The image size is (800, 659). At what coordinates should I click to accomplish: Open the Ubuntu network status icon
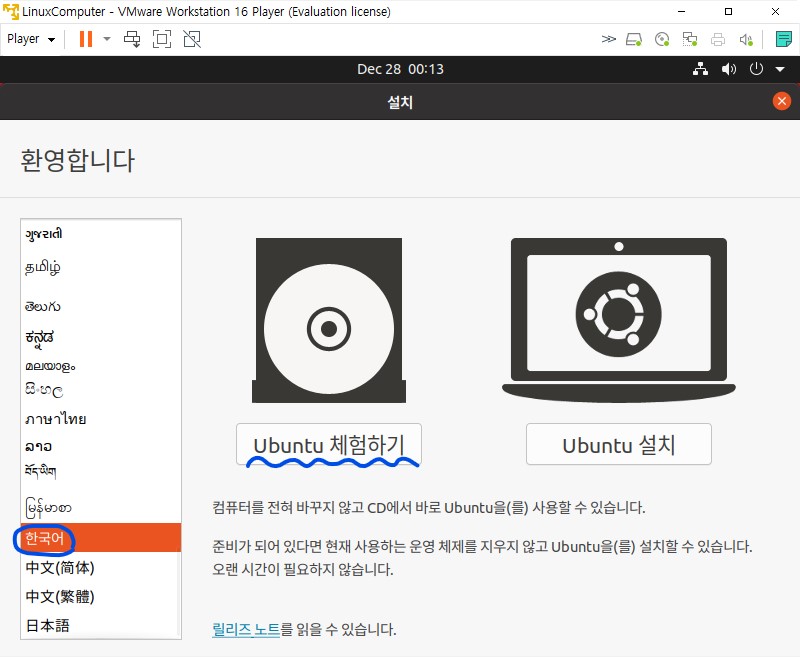pos(700,69)
